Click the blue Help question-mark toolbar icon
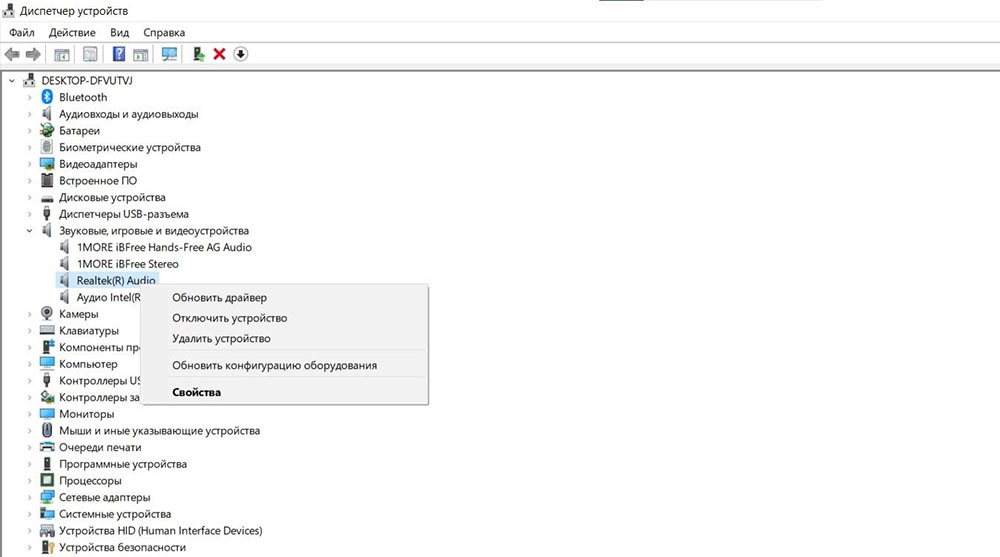 (x=118, y=54)
